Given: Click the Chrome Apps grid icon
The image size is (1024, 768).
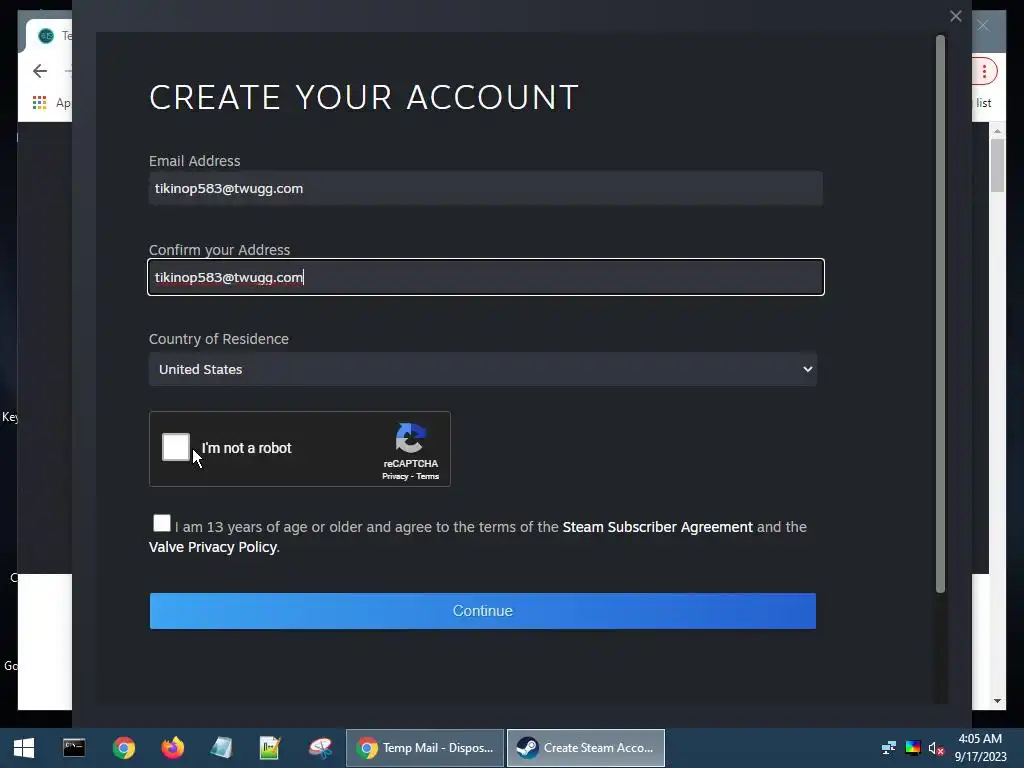Looking at the screenshot, I should 39,103.
